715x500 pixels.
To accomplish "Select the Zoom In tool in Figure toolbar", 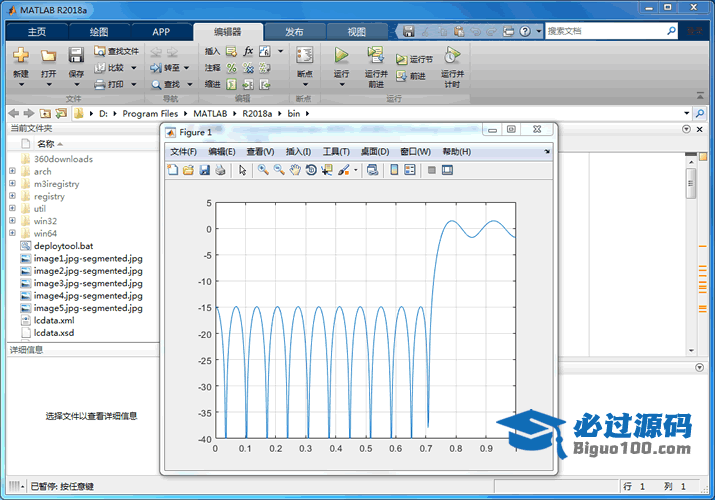I will pyautogui.click(x=263, y=170).
